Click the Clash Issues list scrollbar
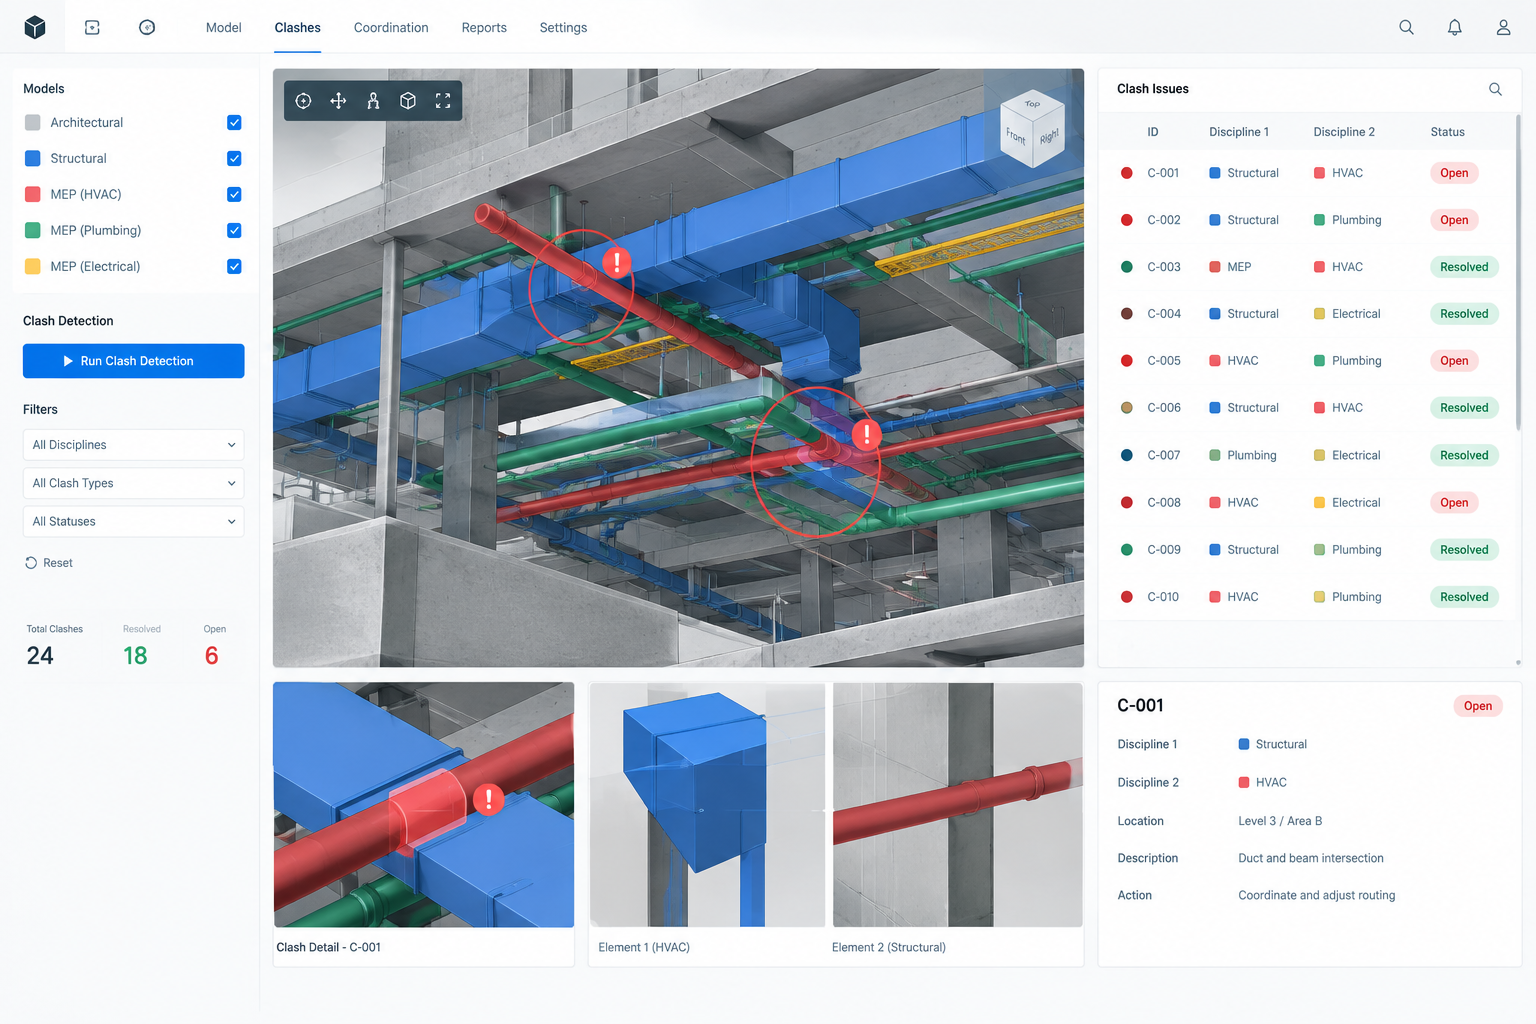Screen dimensions: 1536x1024 tap(1518, 272)
